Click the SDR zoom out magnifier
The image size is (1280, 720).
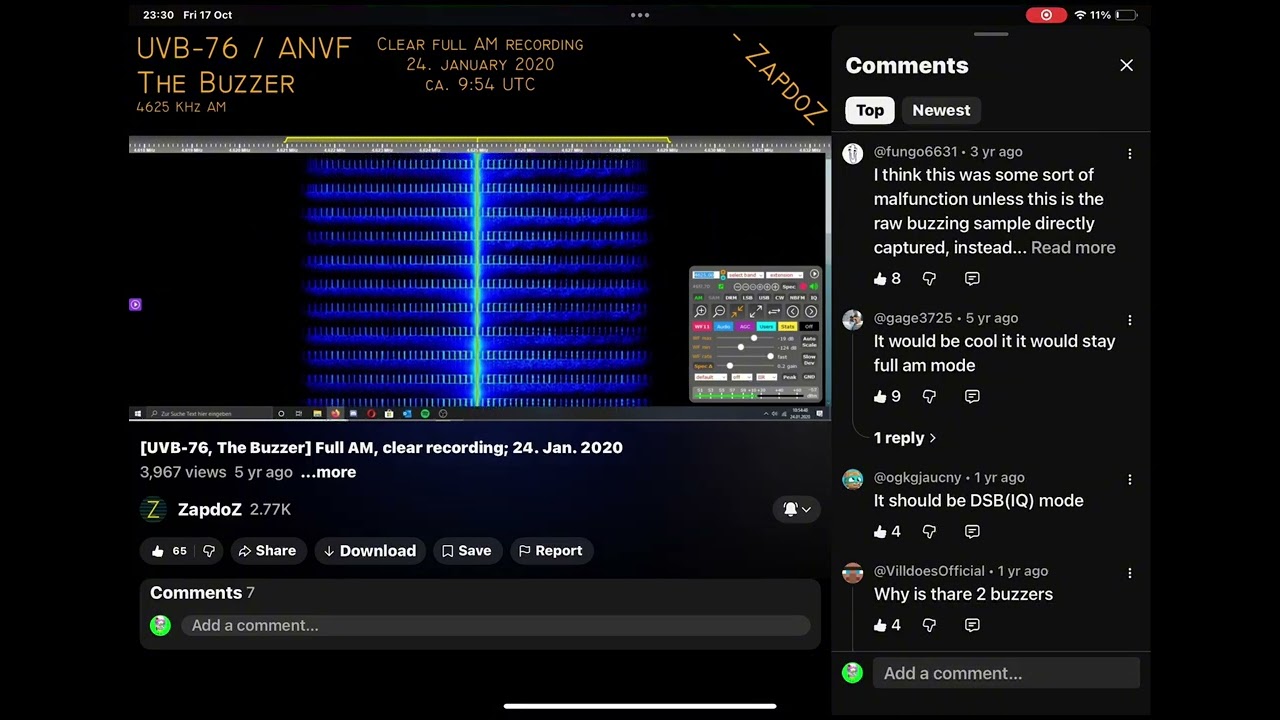719,311
